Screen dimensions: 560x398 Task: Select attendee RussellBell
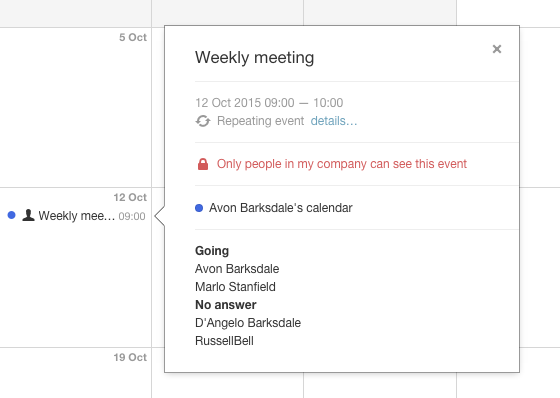click(224, 341)
